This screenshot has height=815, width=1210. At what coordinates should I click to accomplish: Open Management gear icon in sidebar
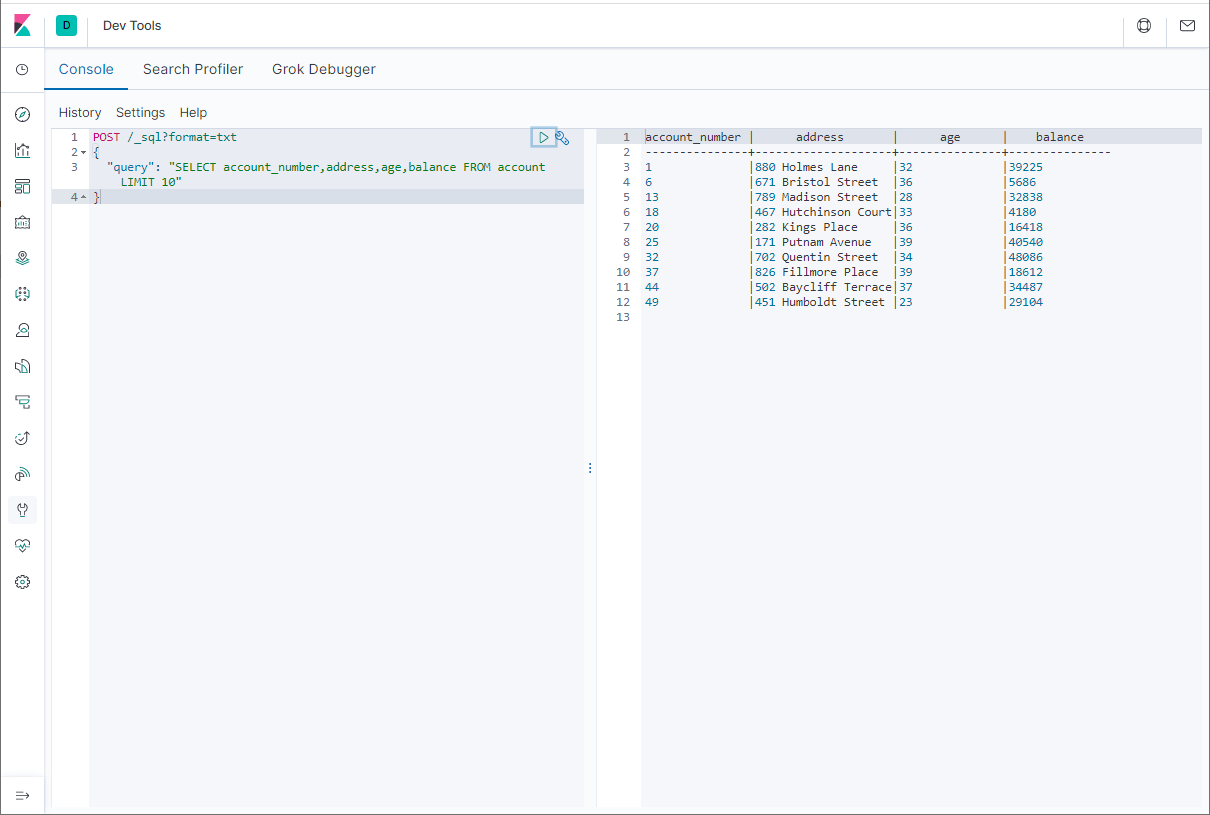click(22, 582)
